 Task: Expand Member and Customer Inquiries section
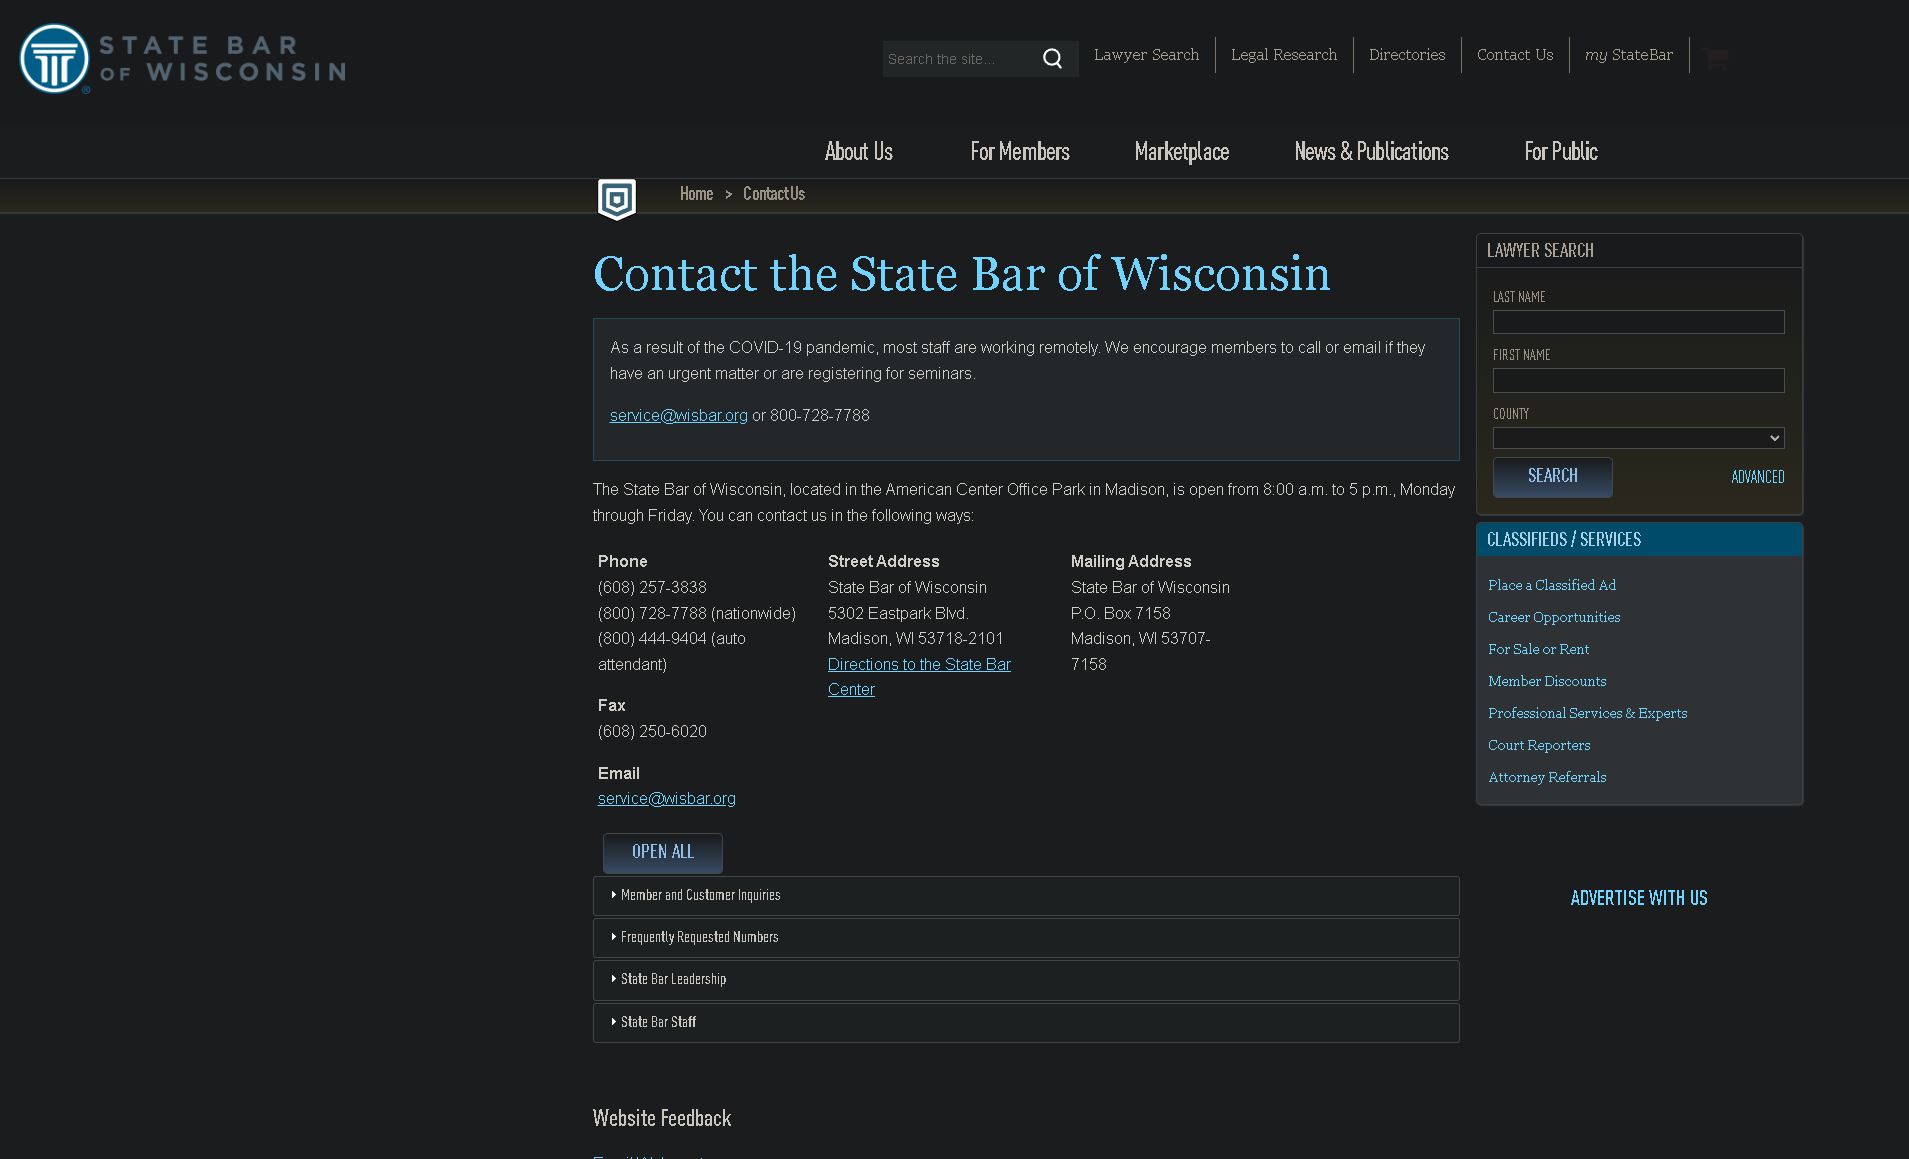tap(700, 896)
